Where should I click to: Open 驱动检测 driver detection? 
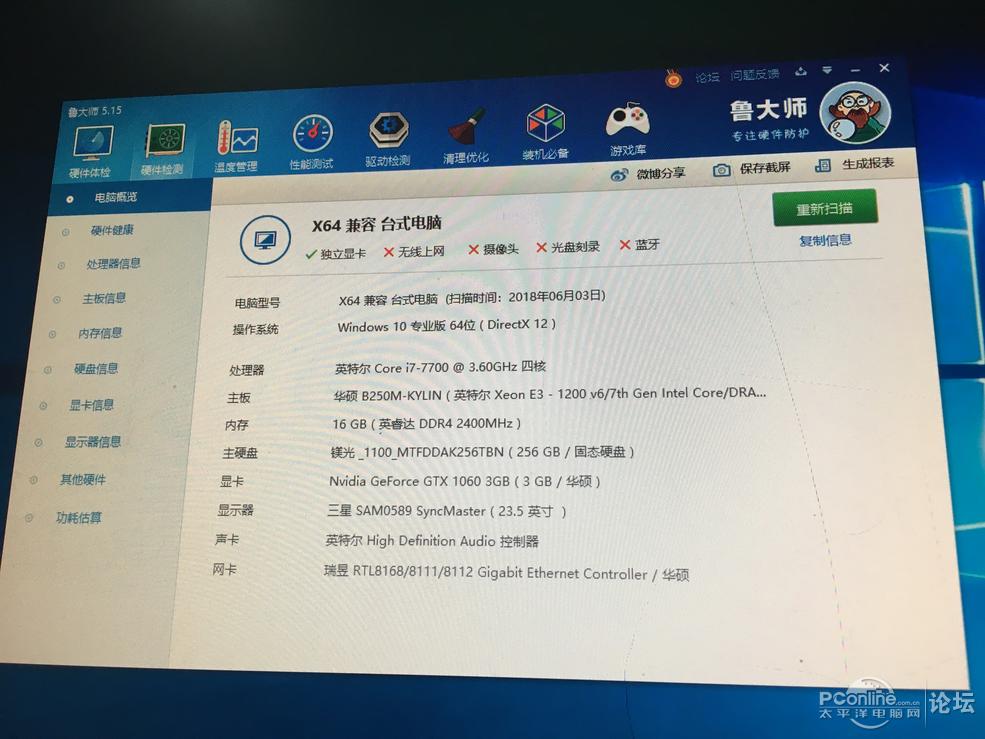pos(388,139)
